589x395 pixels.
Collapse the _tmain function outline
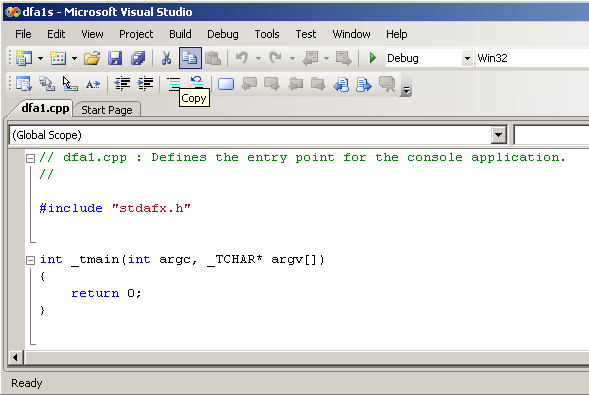coord(30,260)
